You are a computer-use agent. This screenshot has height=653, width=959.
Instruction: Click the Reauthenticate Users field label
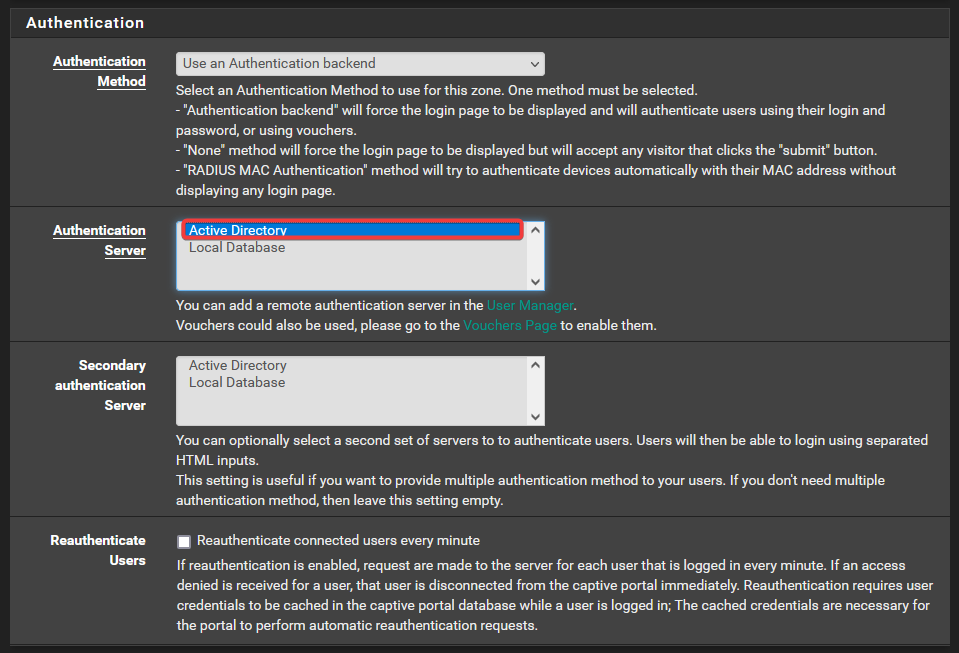click(x=98, y=550)
